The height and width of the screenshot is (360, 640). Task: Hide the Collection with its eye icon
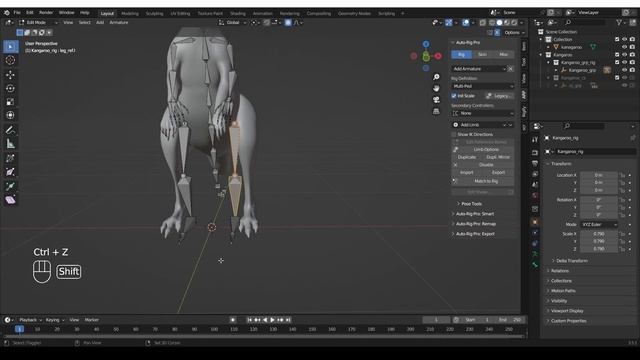[x=624, y=40]
